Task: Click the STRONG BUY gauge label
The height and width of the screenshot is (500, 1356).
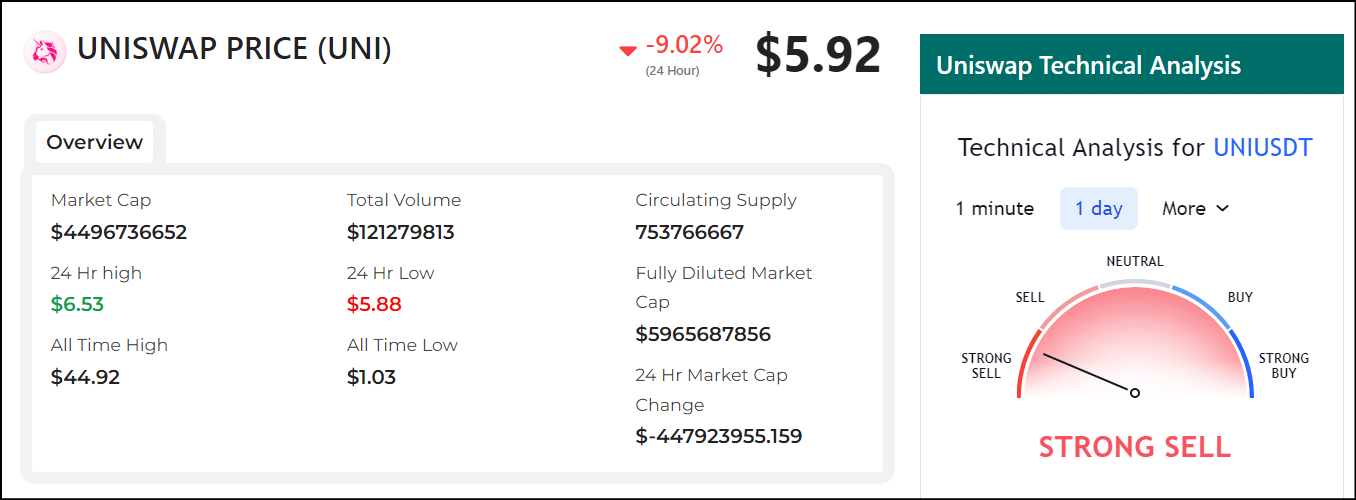Action: (1284, 365)
